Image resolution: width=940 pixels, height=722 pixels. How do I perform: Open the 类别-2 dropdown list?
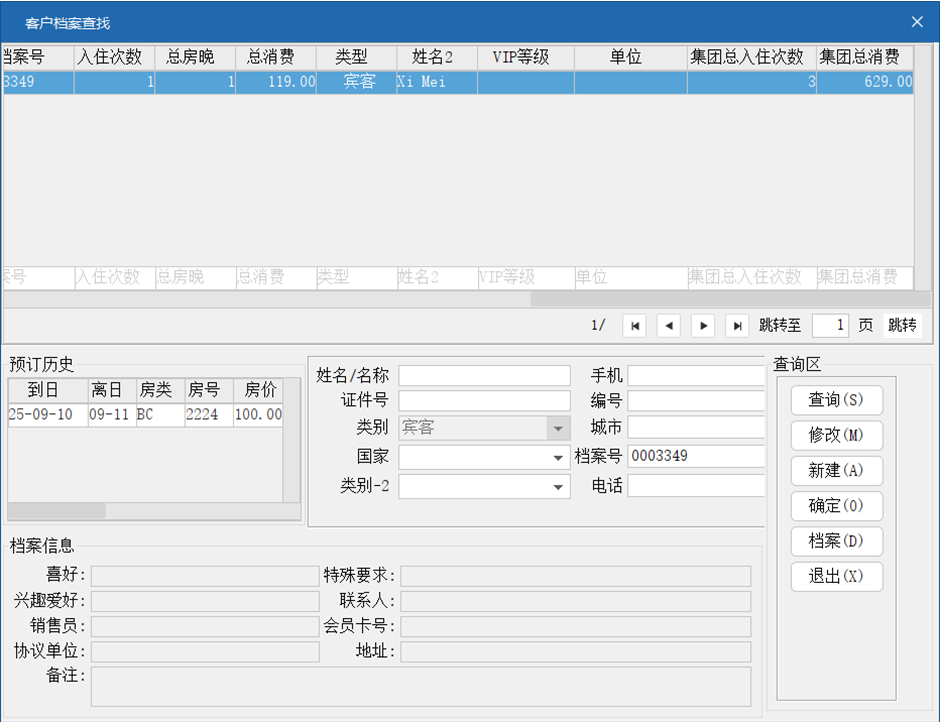tap(558, 487)
